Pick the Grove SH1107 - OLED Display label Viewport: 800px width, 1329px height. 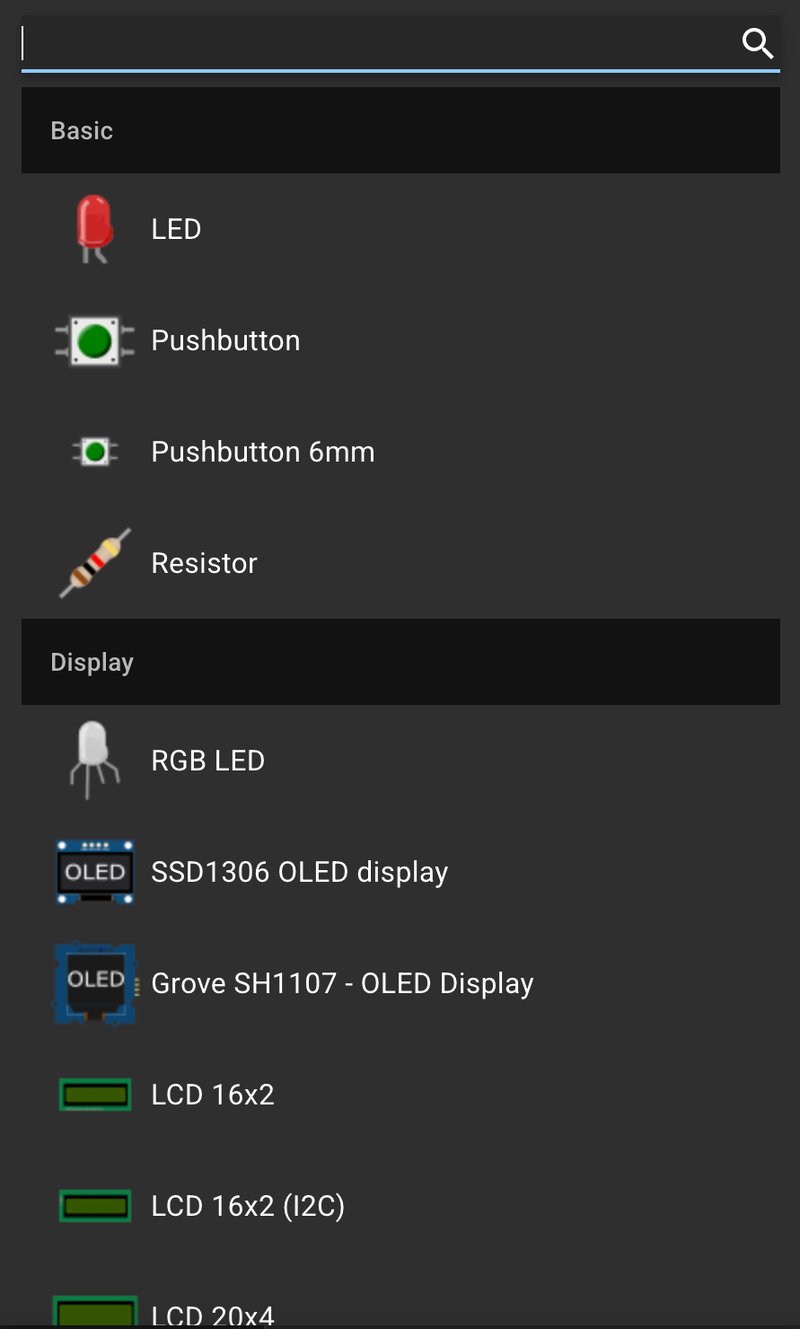click(342, 983)
